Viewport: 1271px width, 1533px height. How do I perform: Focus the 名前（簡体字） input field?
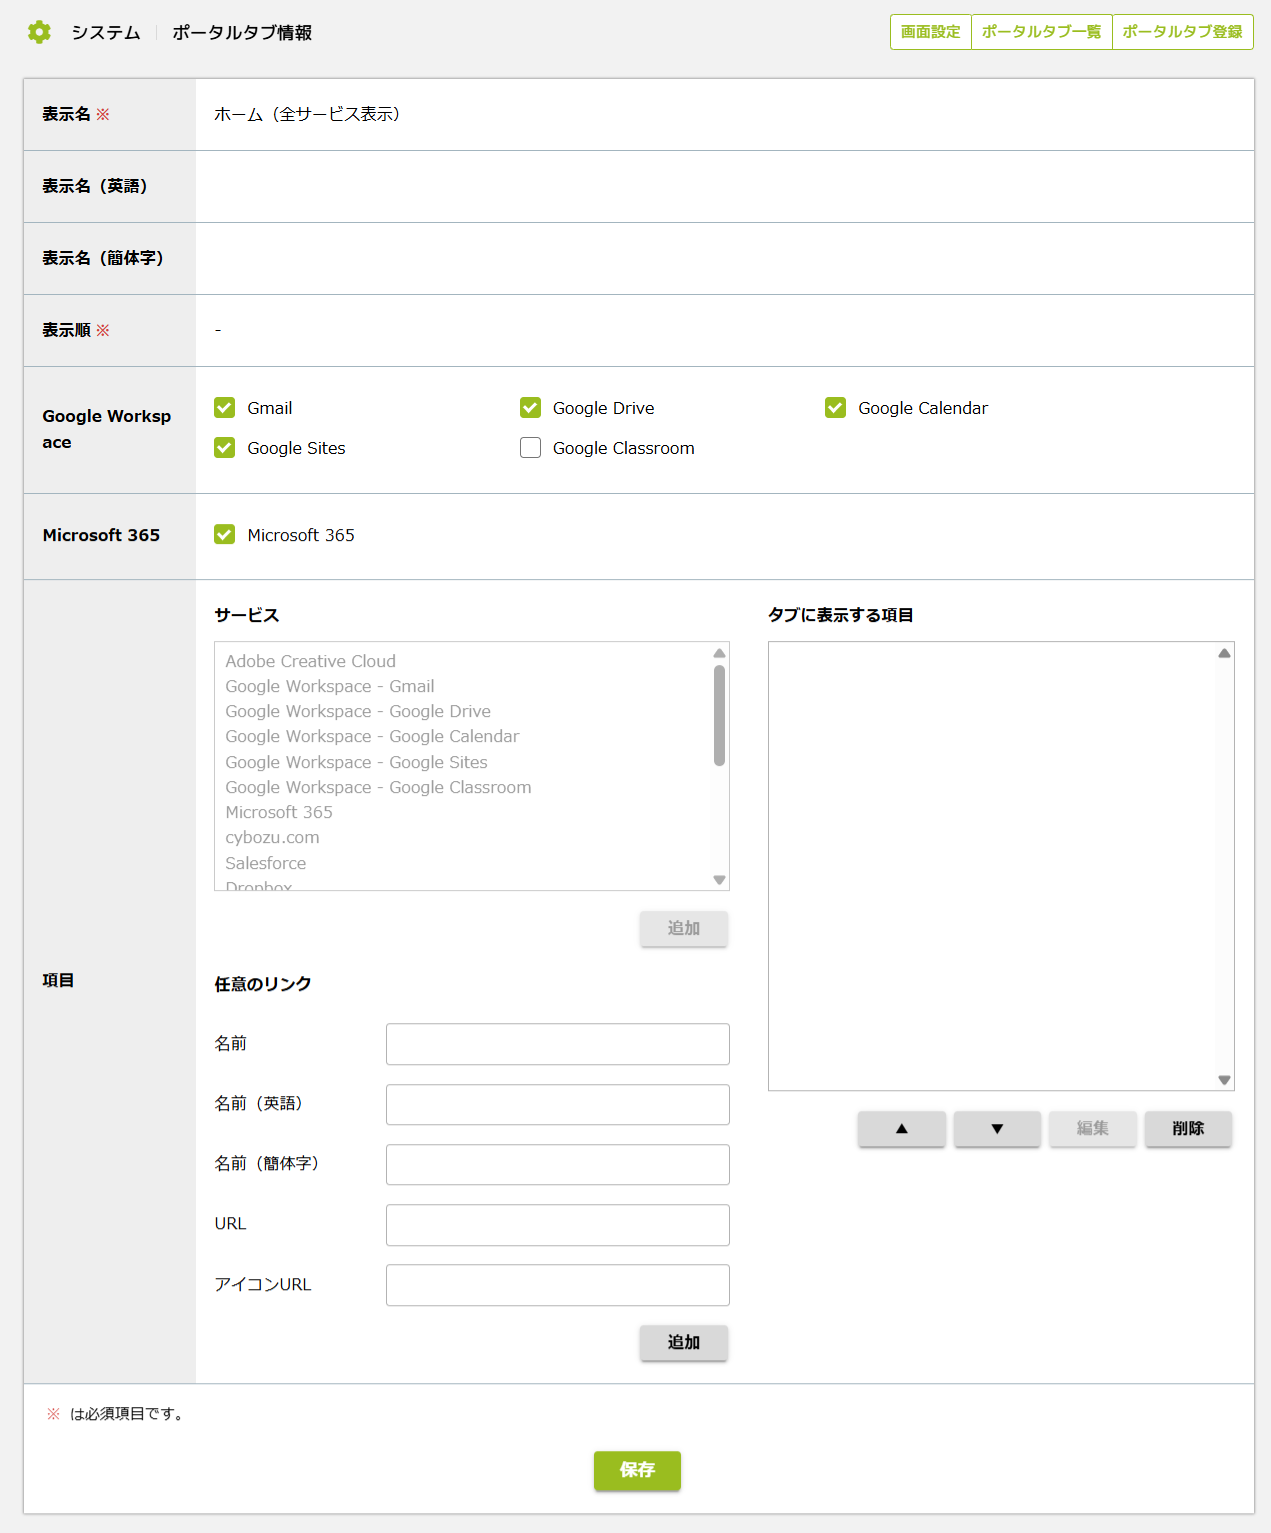(x=558, y=1164)
